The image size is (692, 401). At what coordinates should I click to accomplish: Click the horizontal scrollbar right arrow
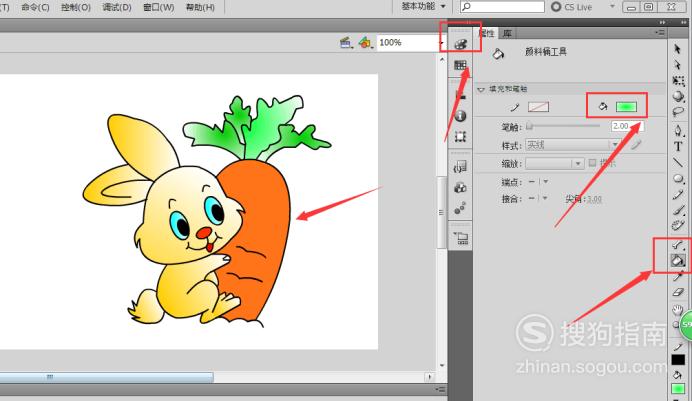429,377
